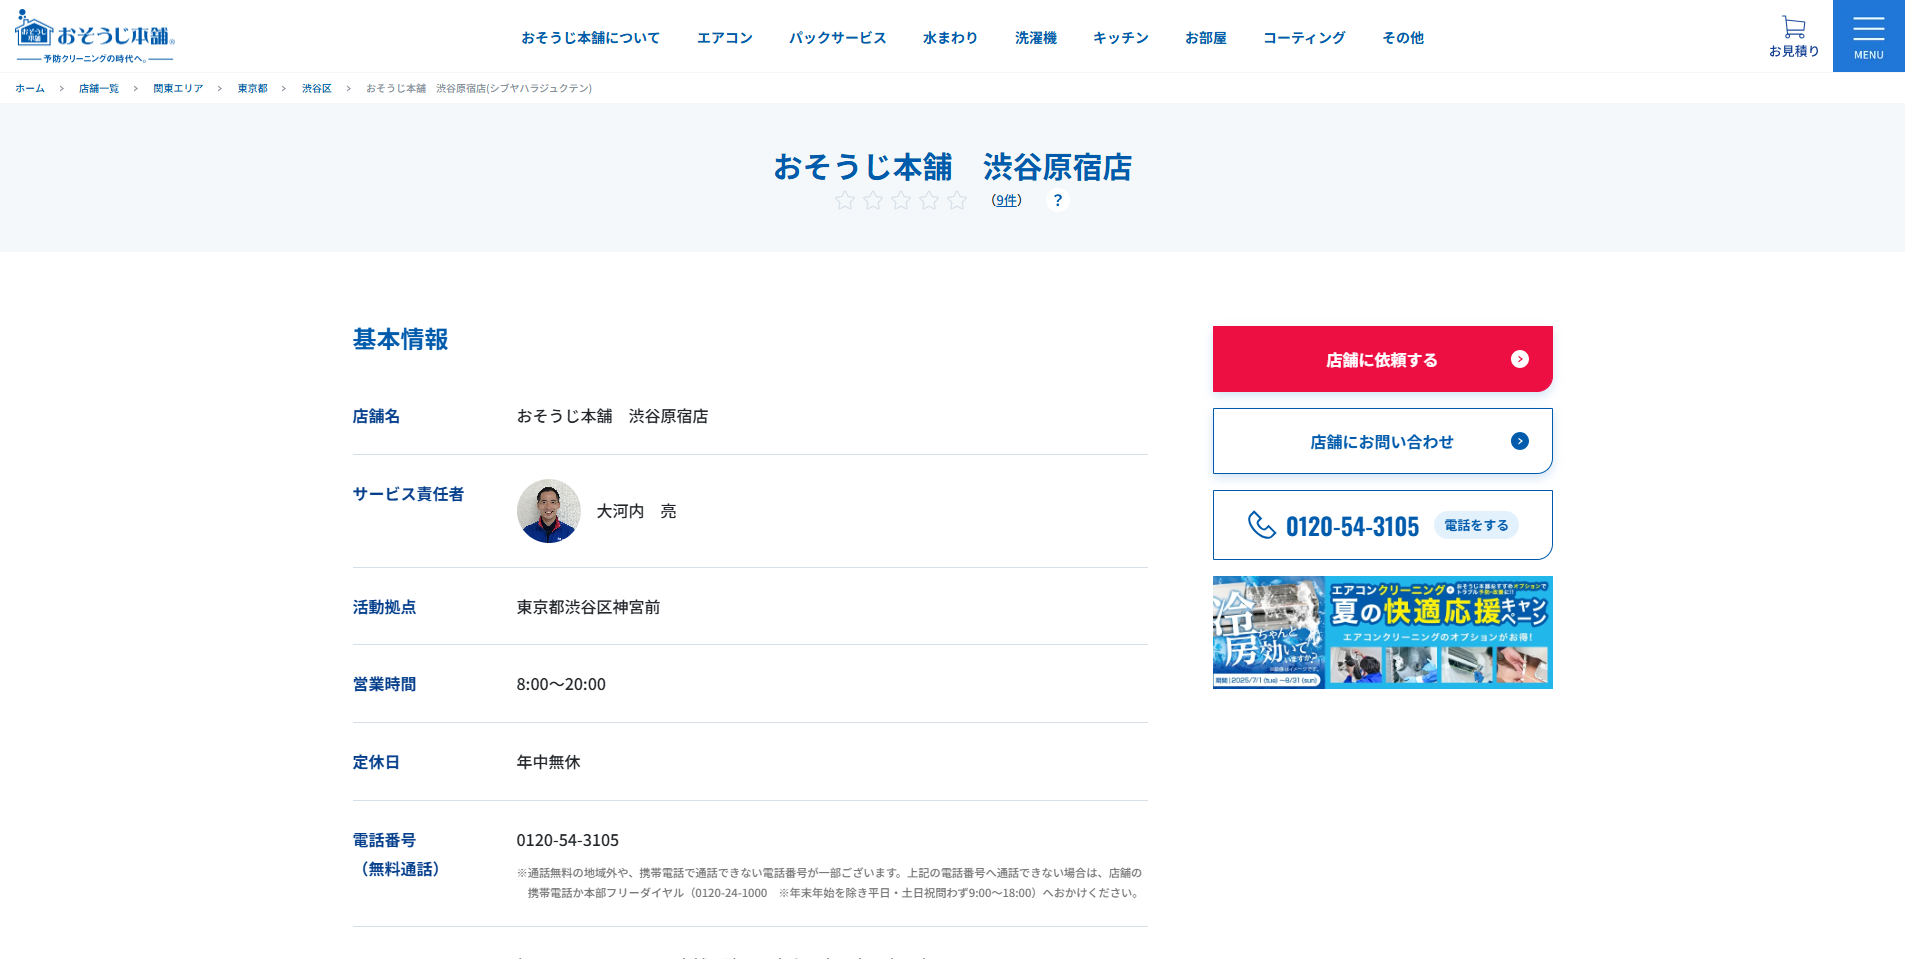Click サービス責任者 label
This screenshot has height=959, width=1905.
(408, 494)
